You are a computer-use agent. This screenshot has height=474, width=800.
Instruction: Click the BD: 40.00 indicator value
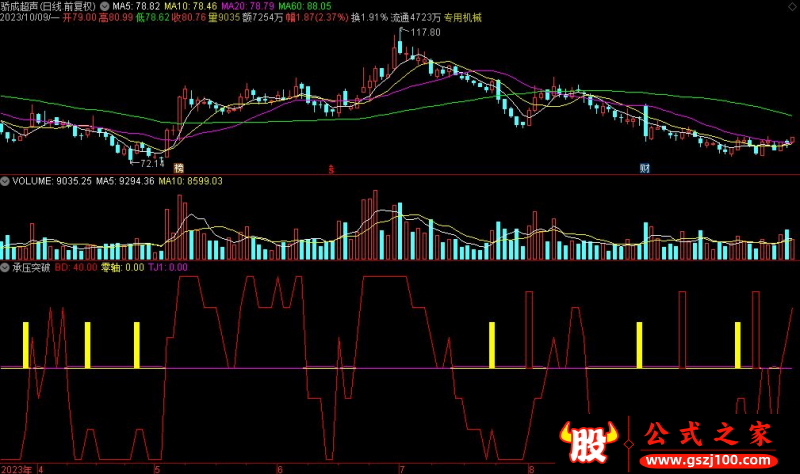coord(76,267)
